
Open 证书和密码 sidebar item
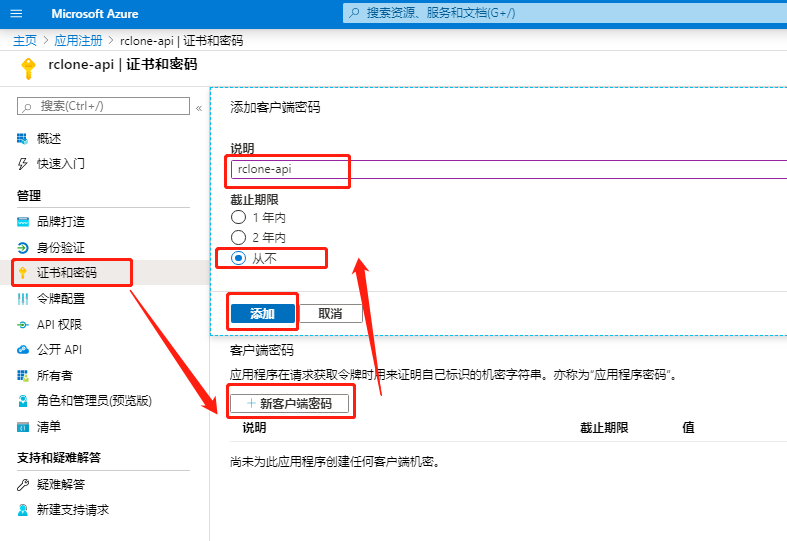[67, 273]
